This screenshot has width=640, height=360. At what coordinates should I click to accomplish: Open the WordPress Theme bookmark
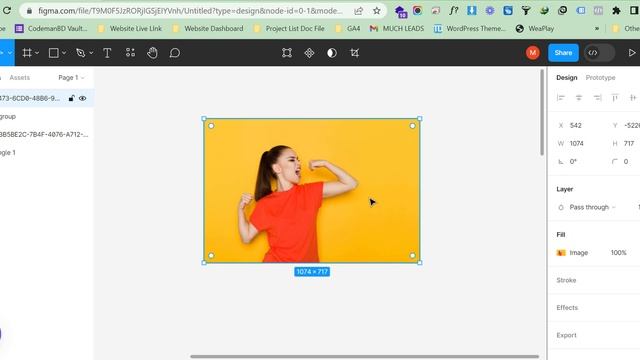[x=469, y=29]
